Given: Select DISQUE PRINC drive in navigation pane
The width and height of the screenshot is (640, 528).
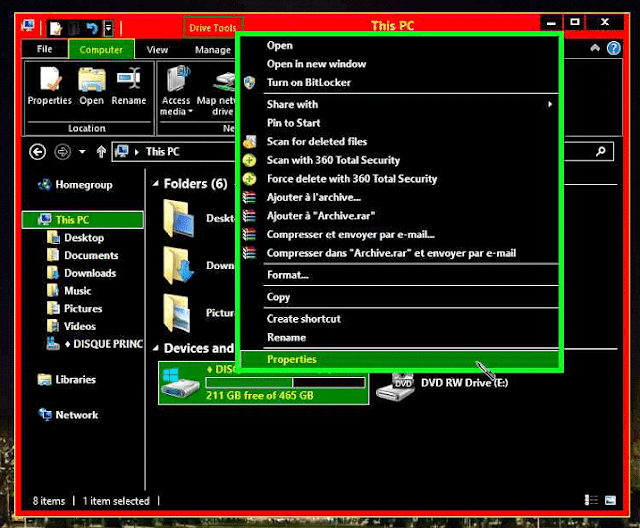Looking at the screenshot, I should (x=94, y=344).
